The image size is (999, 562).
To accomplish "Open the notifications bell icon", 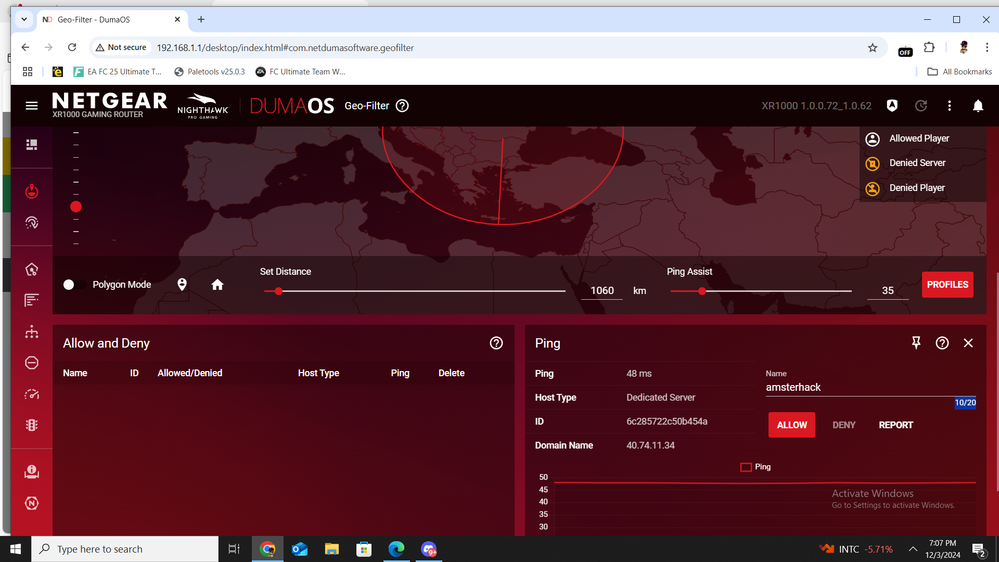I will [x=978, y=106].
